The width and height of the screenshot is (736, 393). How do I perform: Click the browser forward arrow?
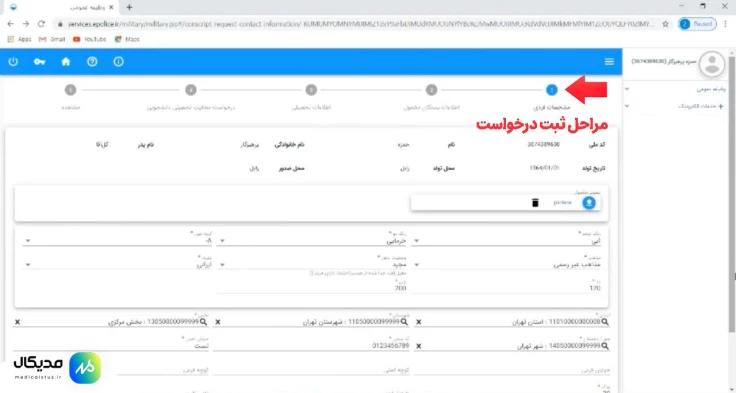click(26, 24)
